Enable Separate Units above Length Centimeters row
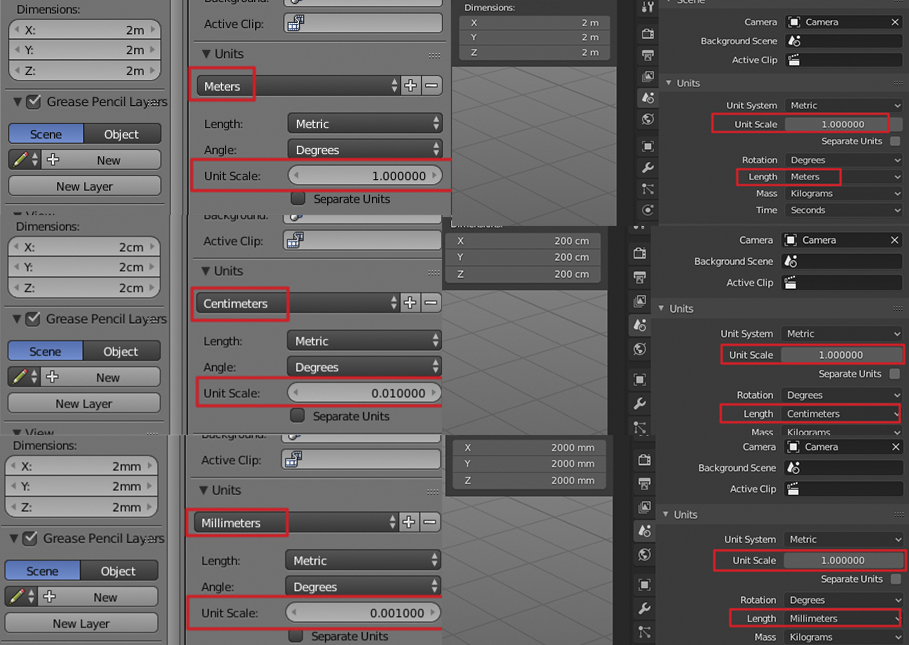The image size is (909, 645). [895, 373]
